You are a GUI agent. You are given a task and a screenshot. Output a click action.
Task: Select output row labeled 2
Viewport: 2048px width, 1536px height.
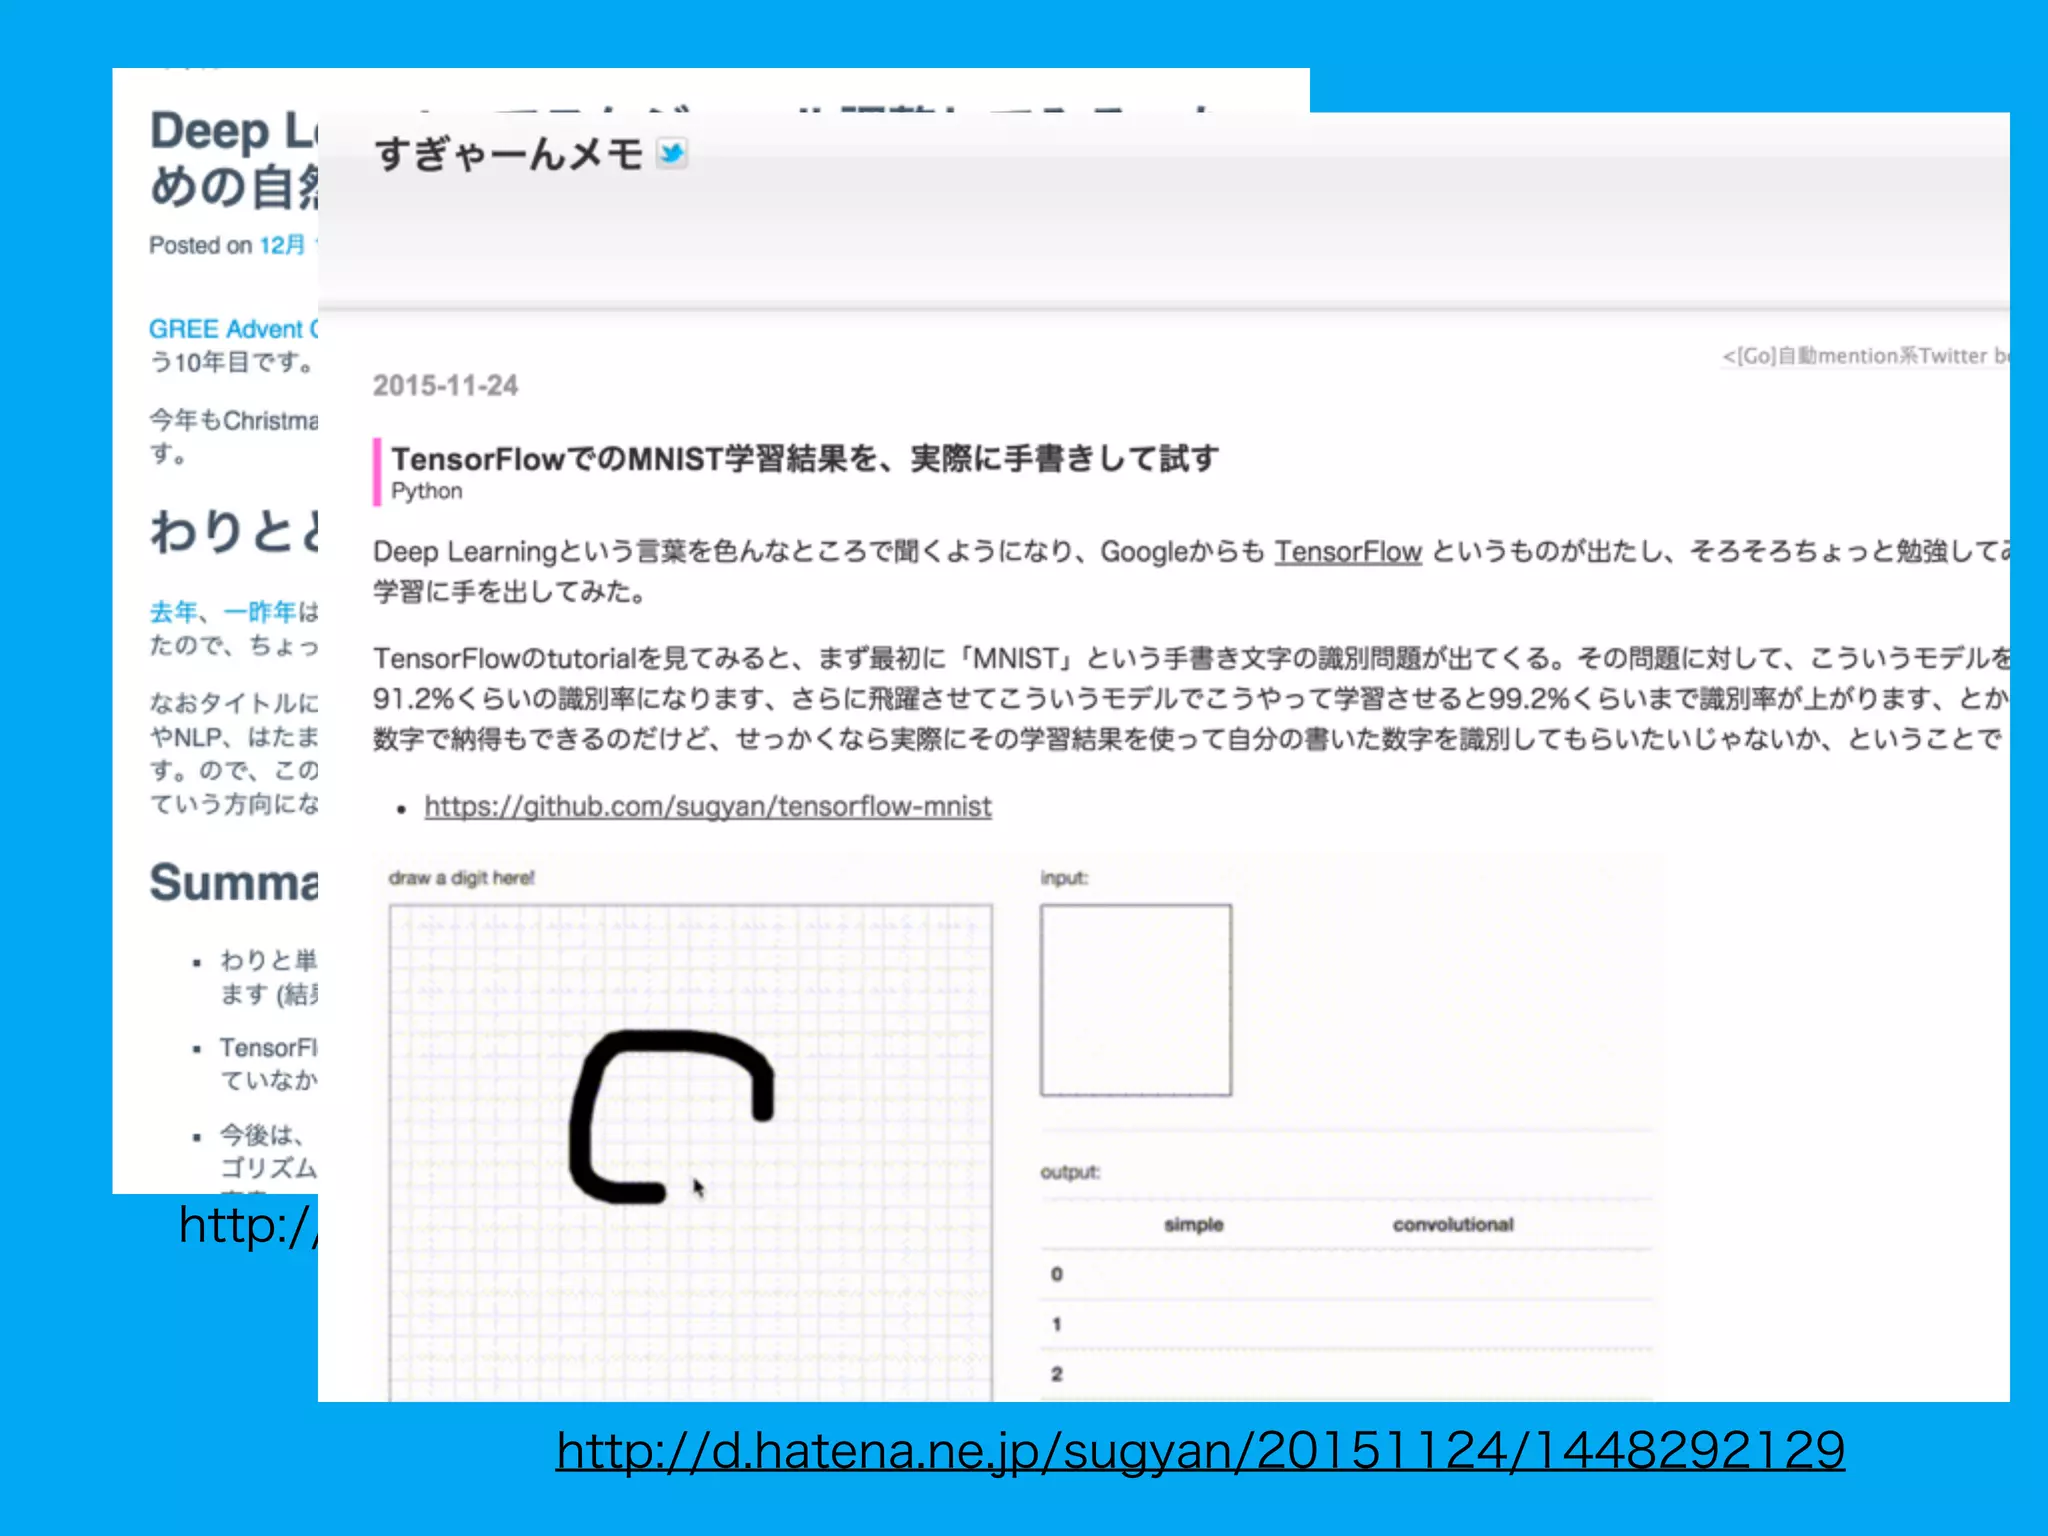[1347, 1375]
